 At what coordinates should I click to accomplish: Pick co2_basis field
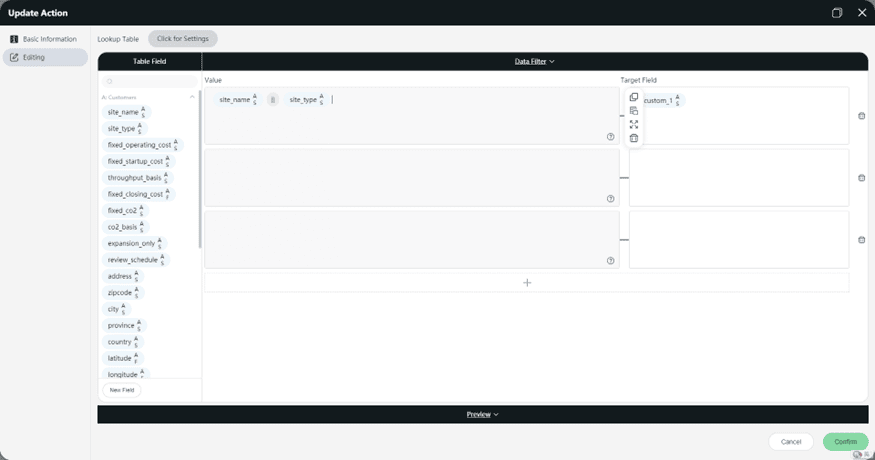(126, 227)
